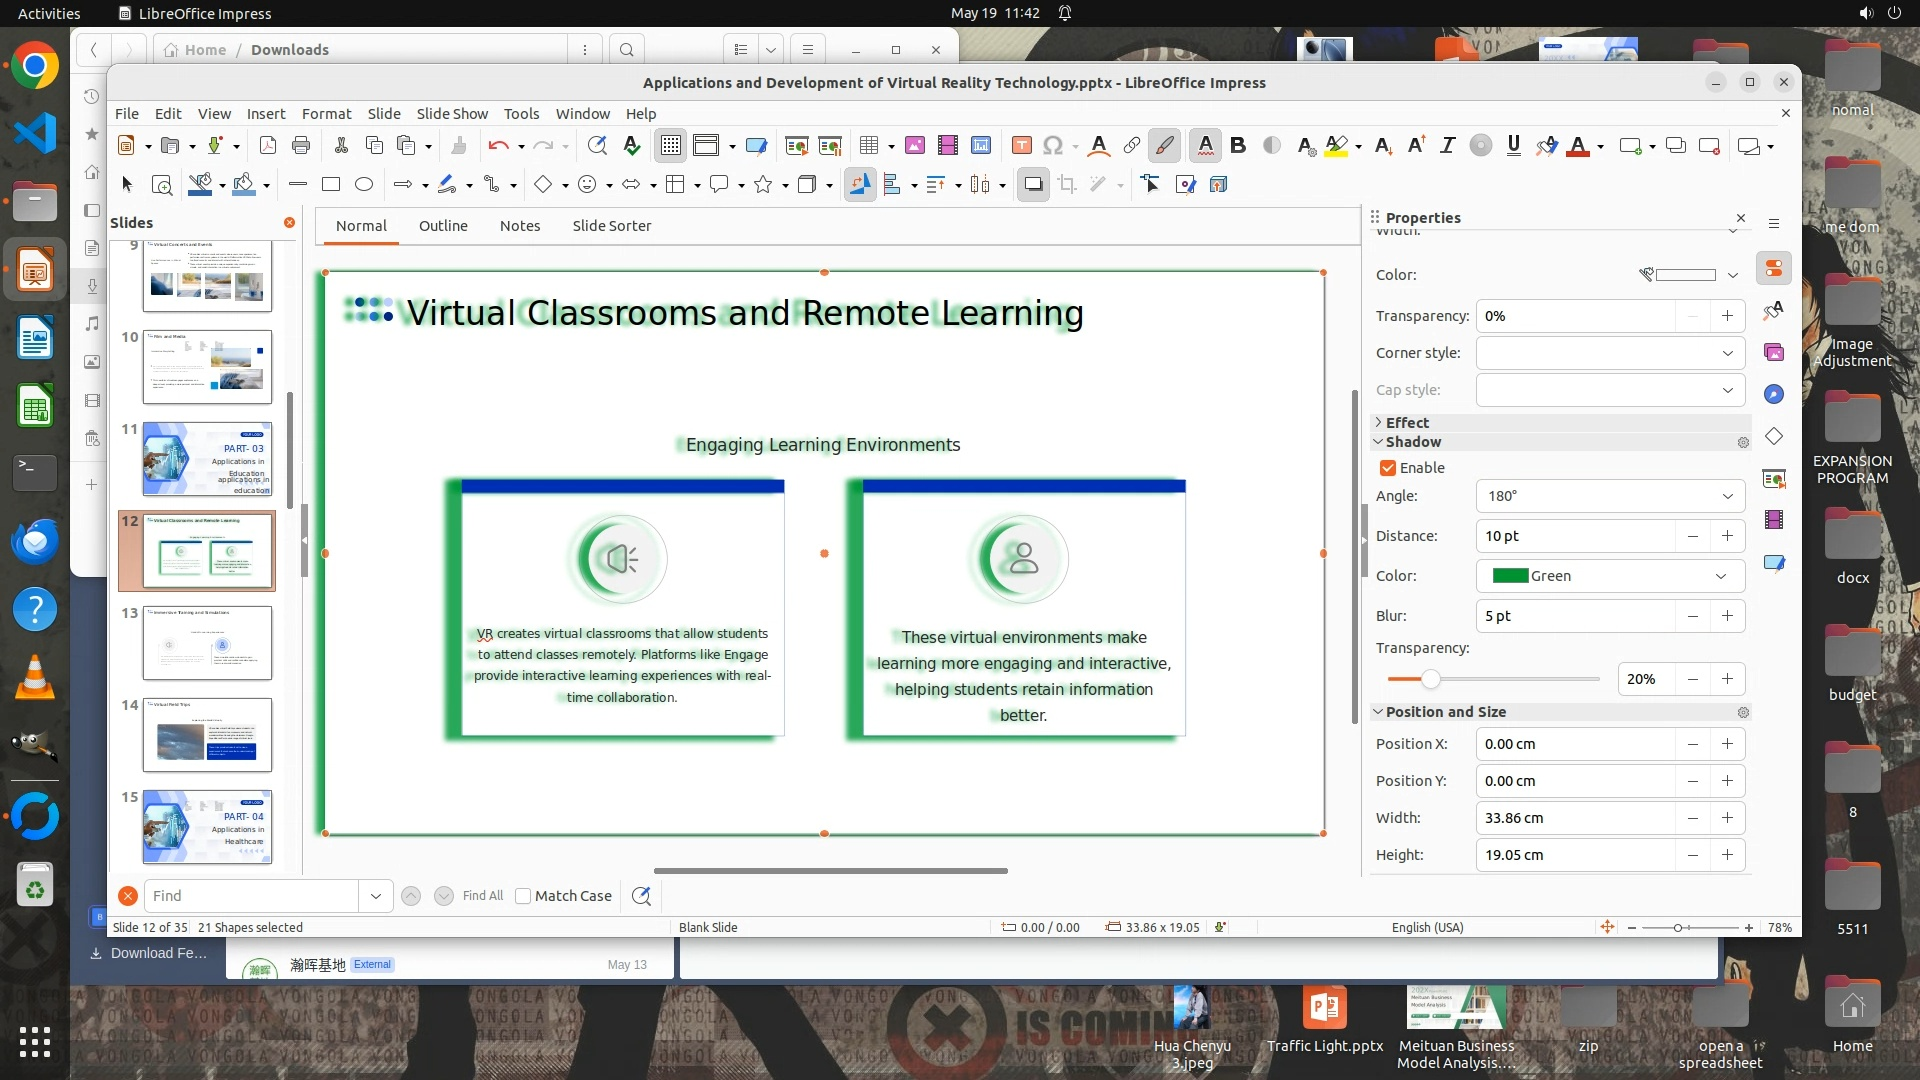1920x1080 pixels.
Task: Click the Find All button
Action: pyautogui.click(x=482, y=896)
